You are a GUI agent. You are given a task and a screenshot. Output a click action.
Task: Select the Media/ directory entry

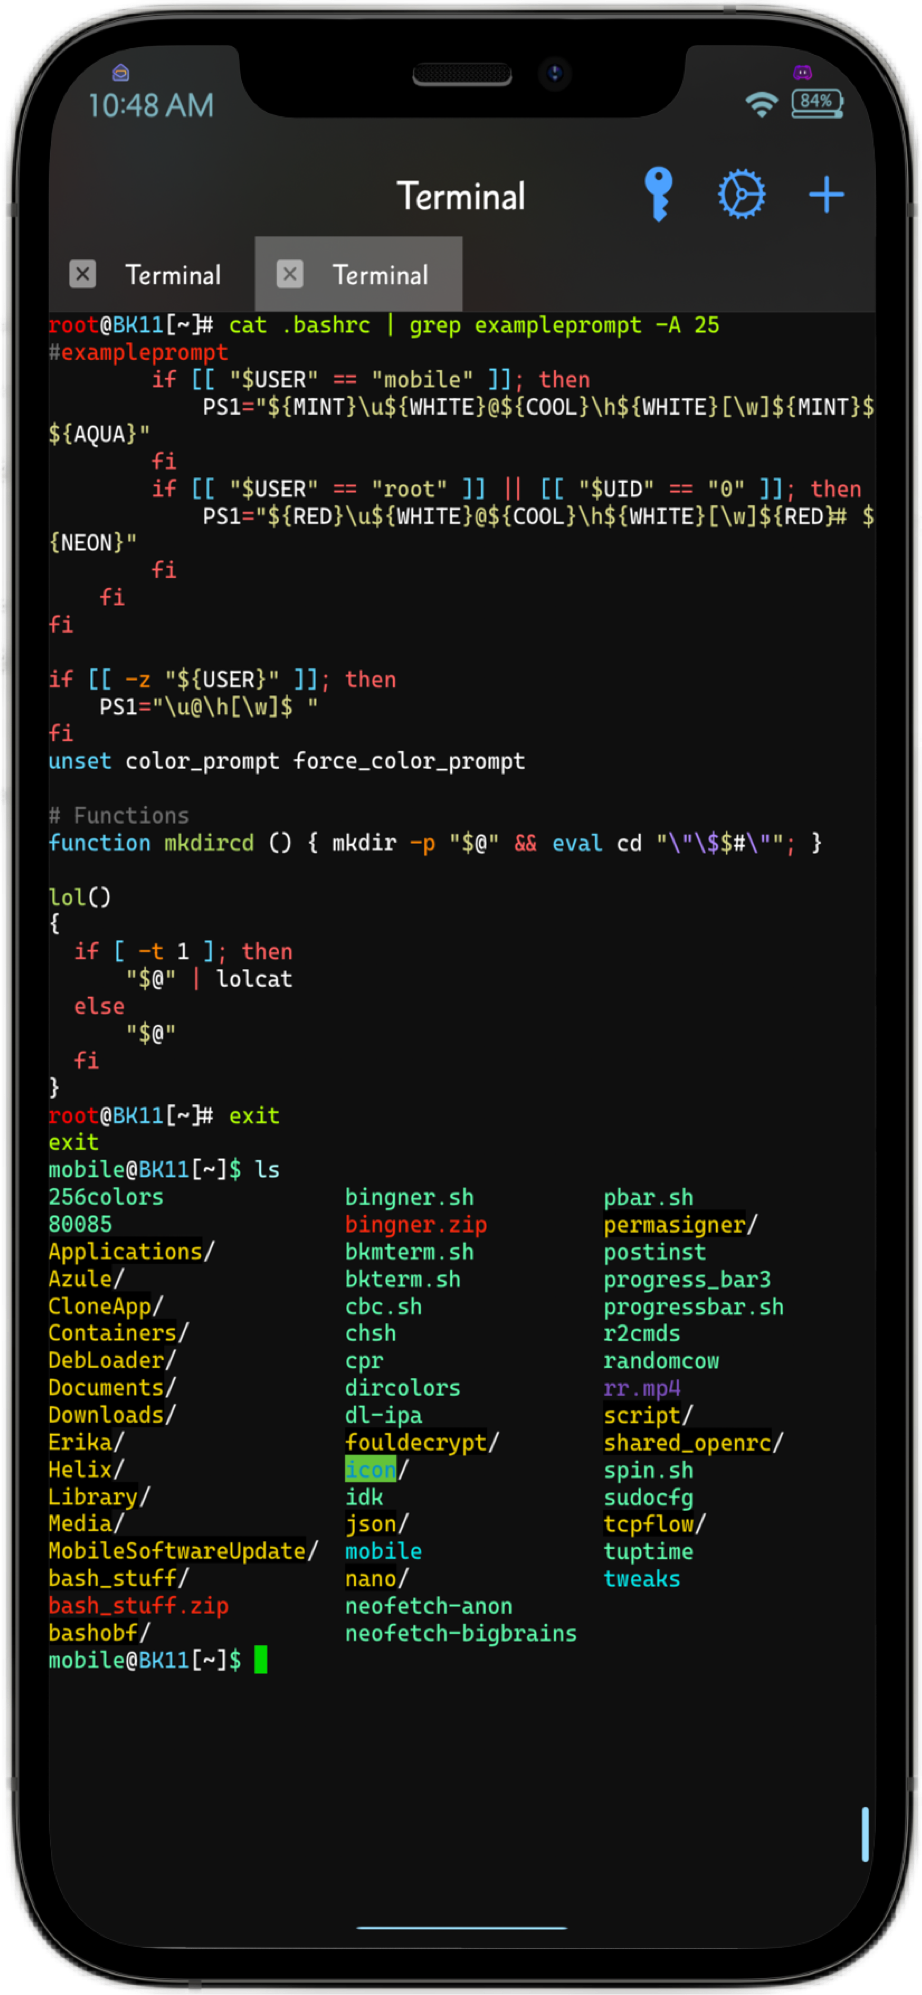[86, 1523]
